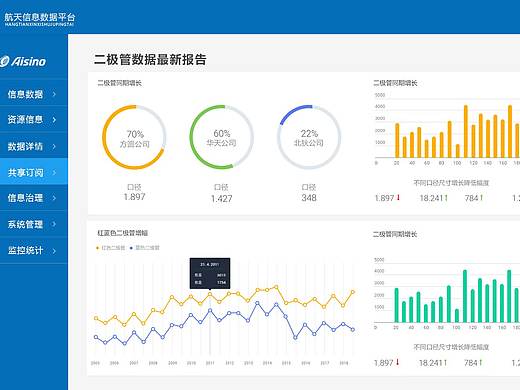The image size is (520, 390).
Task: Click the tallest orange bar near 100
Action: (466, 131)
